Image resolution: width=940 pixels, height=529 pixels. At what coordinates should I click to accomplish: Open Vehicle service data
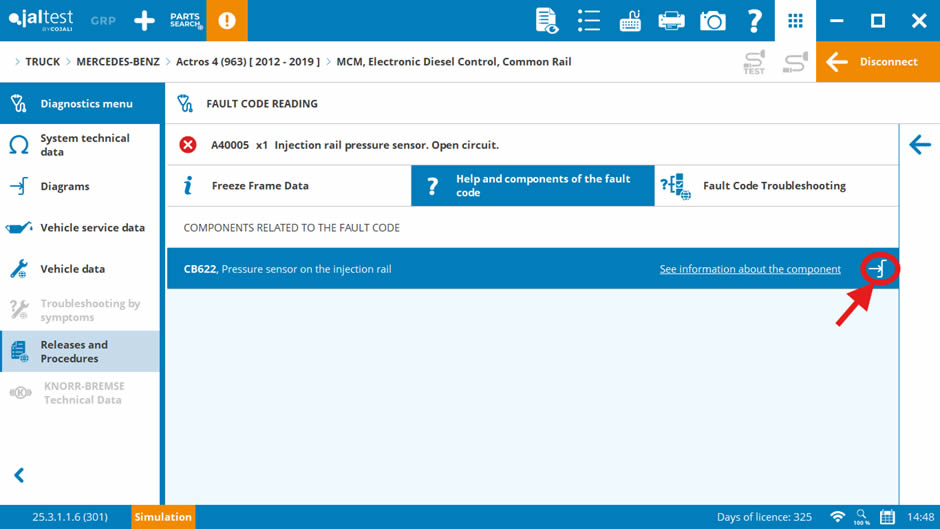point(80,227)
